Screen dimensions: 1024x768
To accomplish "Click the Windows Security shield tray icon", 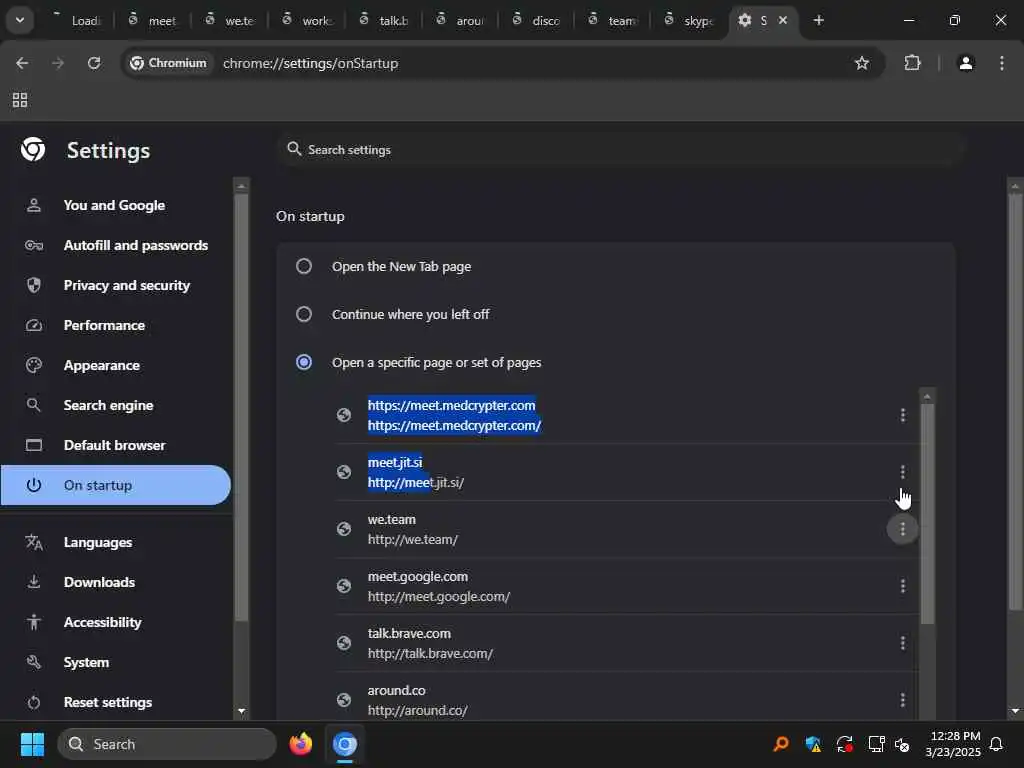I will click(x=813, y=744).
